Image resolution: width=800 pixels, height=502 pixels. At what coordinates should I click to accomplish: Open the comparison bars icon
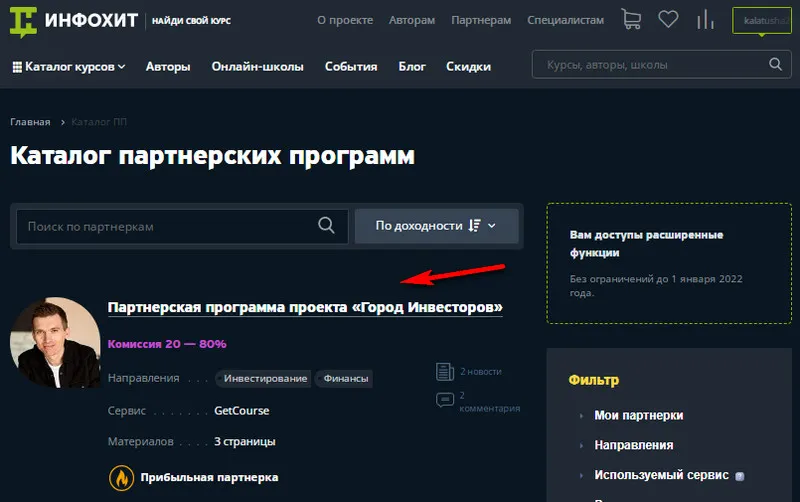coord(705,20)
